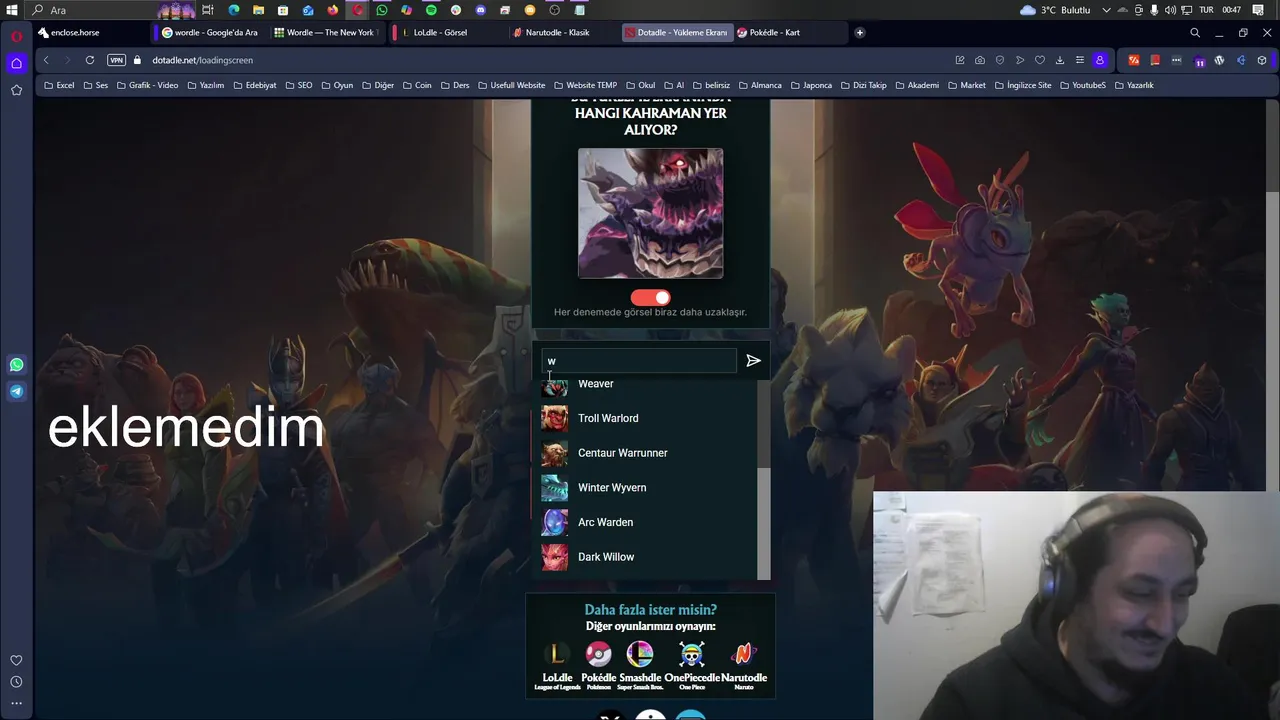Go back to the previous page
1280x720 pixels.
(x=46, y=60)
